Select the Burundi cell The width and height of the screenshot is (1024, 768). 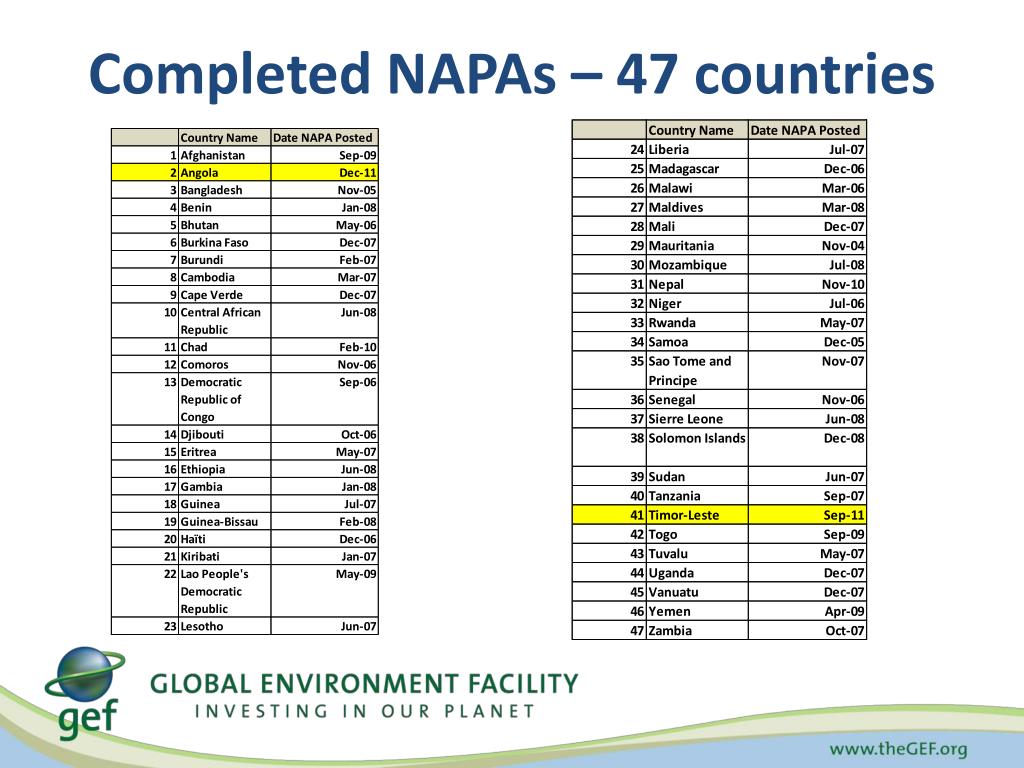224,260
